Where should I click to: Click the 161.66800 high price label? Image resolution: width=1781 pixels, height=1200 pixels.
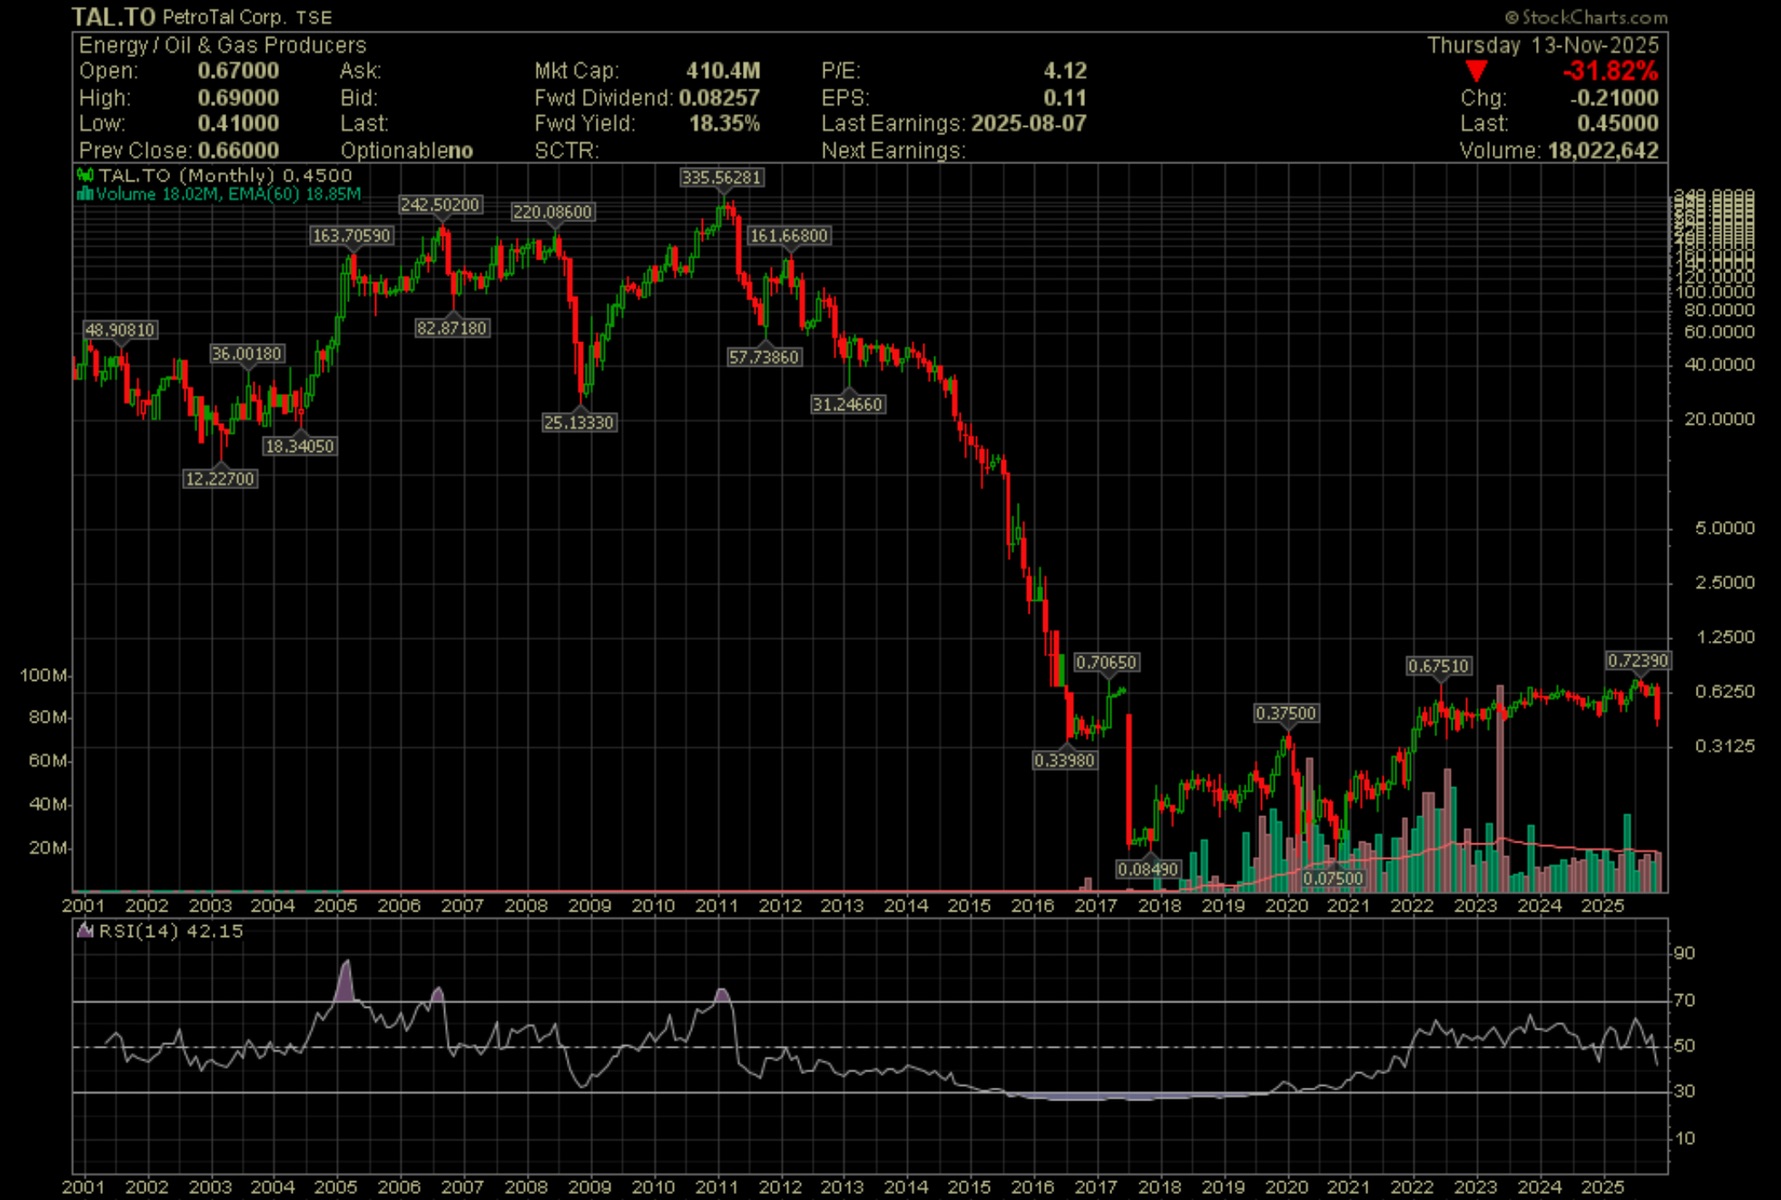(789, 236)
